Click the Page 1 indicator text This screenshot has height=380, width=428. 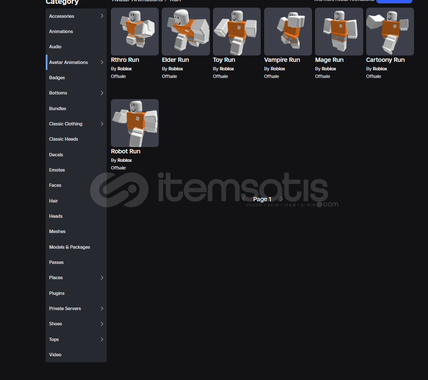pos(262,199)
